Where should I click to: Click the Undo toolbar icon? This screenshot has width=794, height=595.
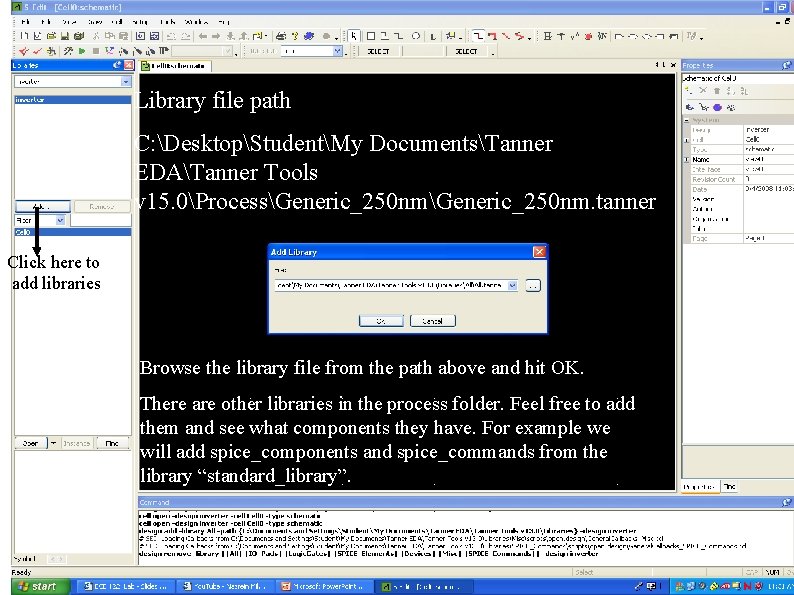click(x=171, y=36)
